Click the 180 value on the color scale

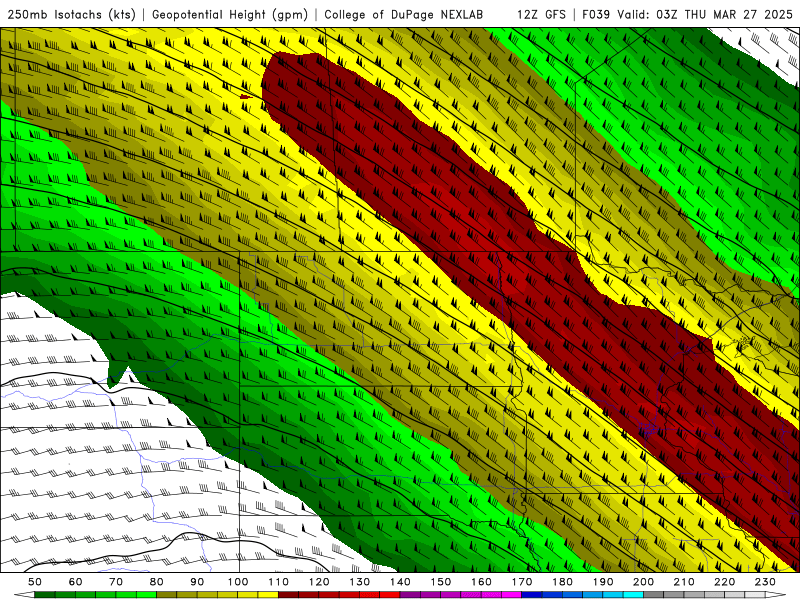tap(562, 582)
